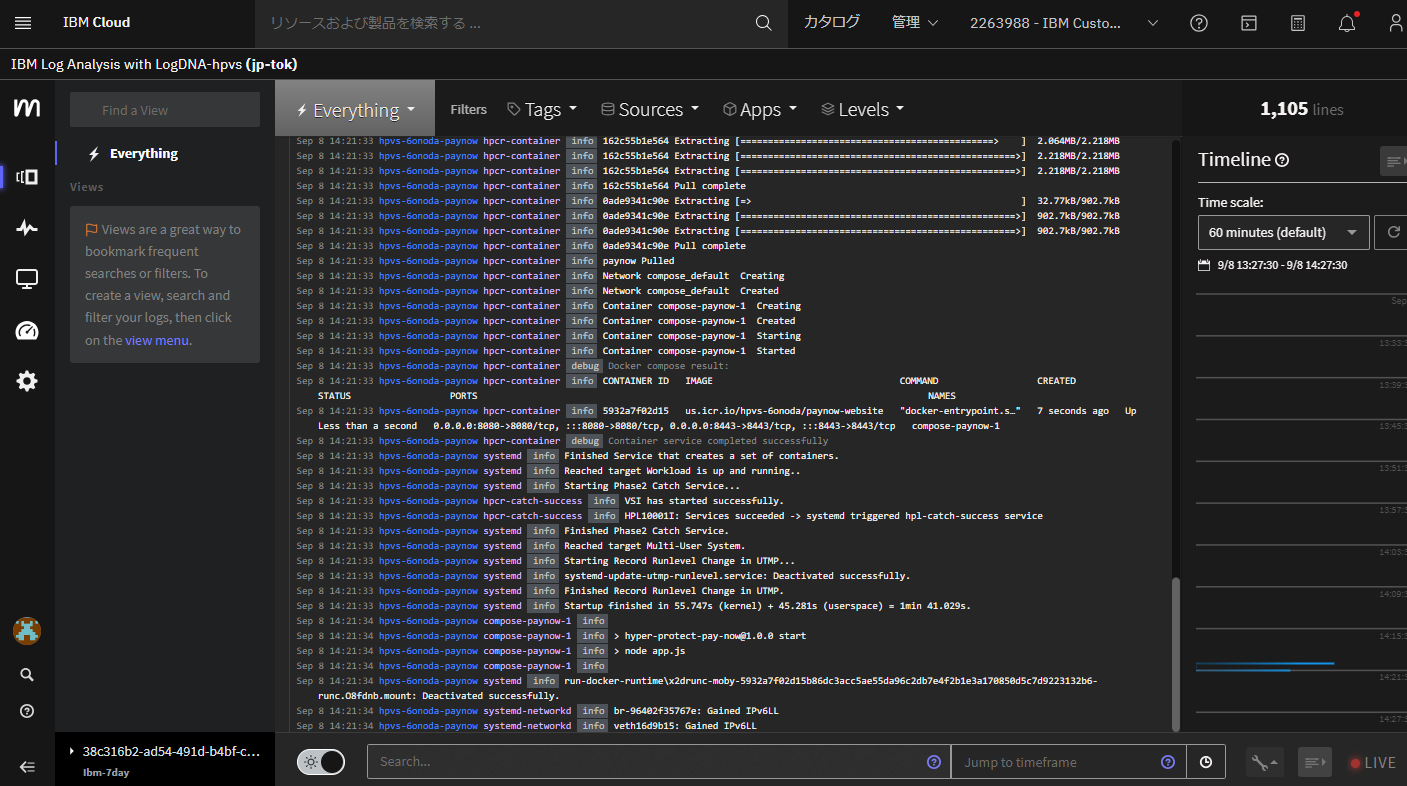Click the Timeline help question mark
The image size is (1407, 786).
[1282, 160]
